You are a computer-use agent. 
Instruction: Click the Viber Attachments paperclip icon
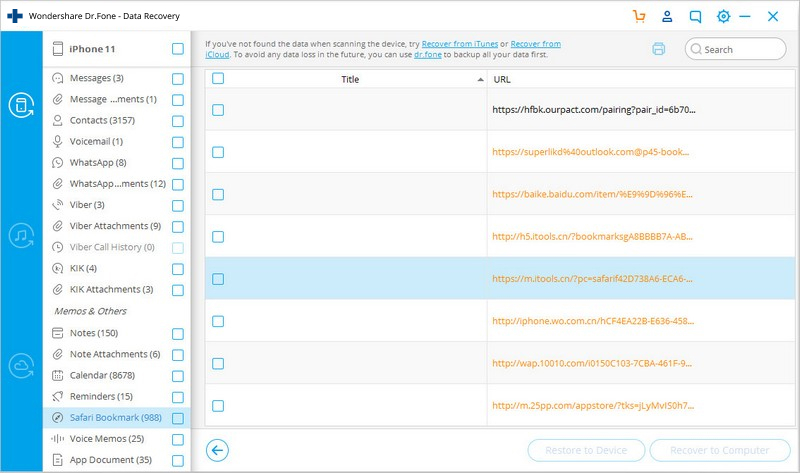[x=58, y=226]
